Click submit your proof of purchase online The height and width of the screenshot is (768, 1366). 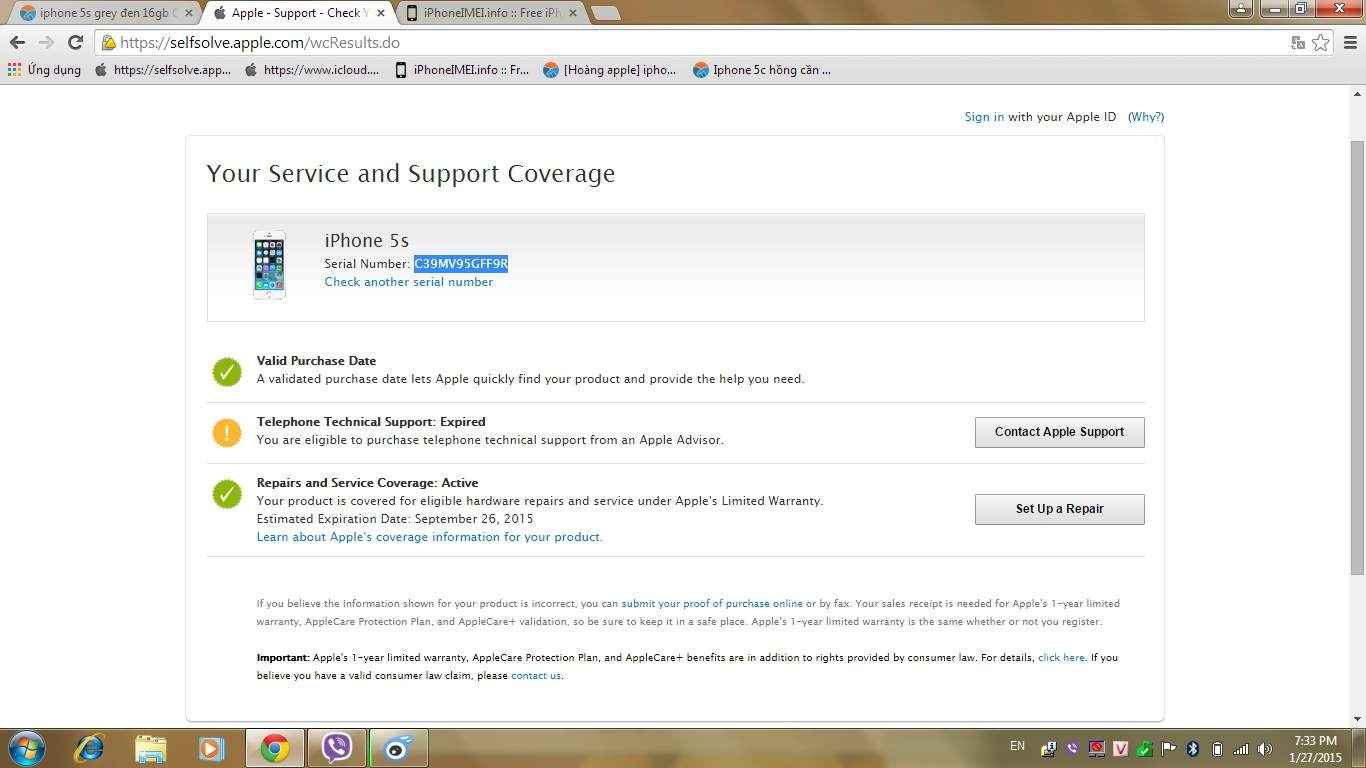[712, 604]
